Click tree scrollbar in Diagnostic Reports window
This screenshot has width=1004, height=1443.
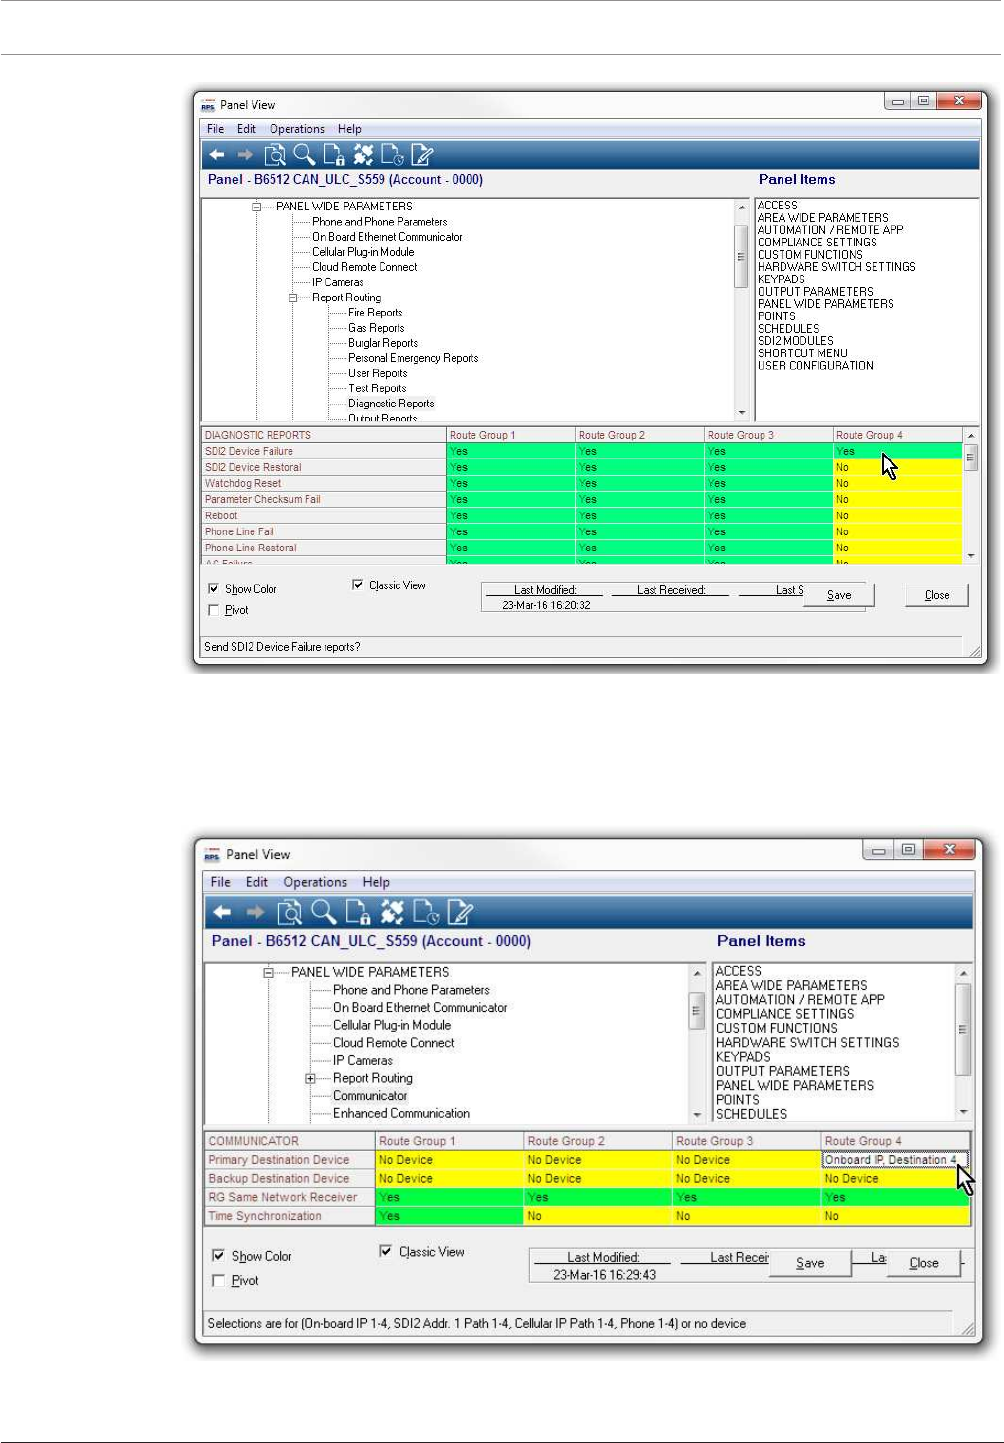pyautogui.click(x=741, y=256)
